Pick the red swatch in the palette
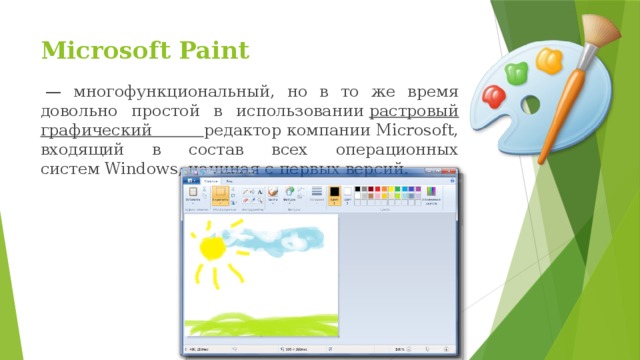640x360 pixels. 378,189
